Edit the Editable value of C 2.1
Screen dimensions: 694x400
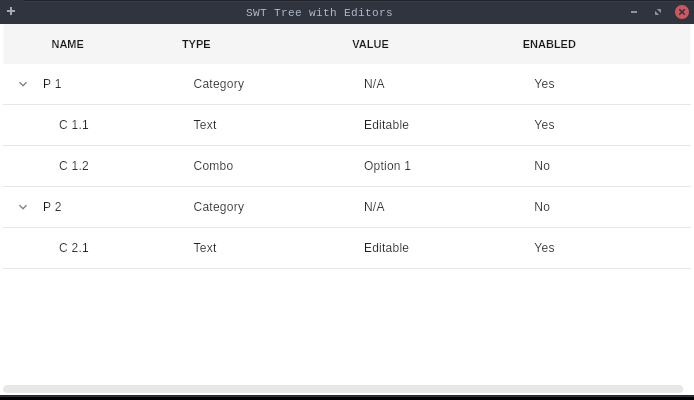(386, 248)
